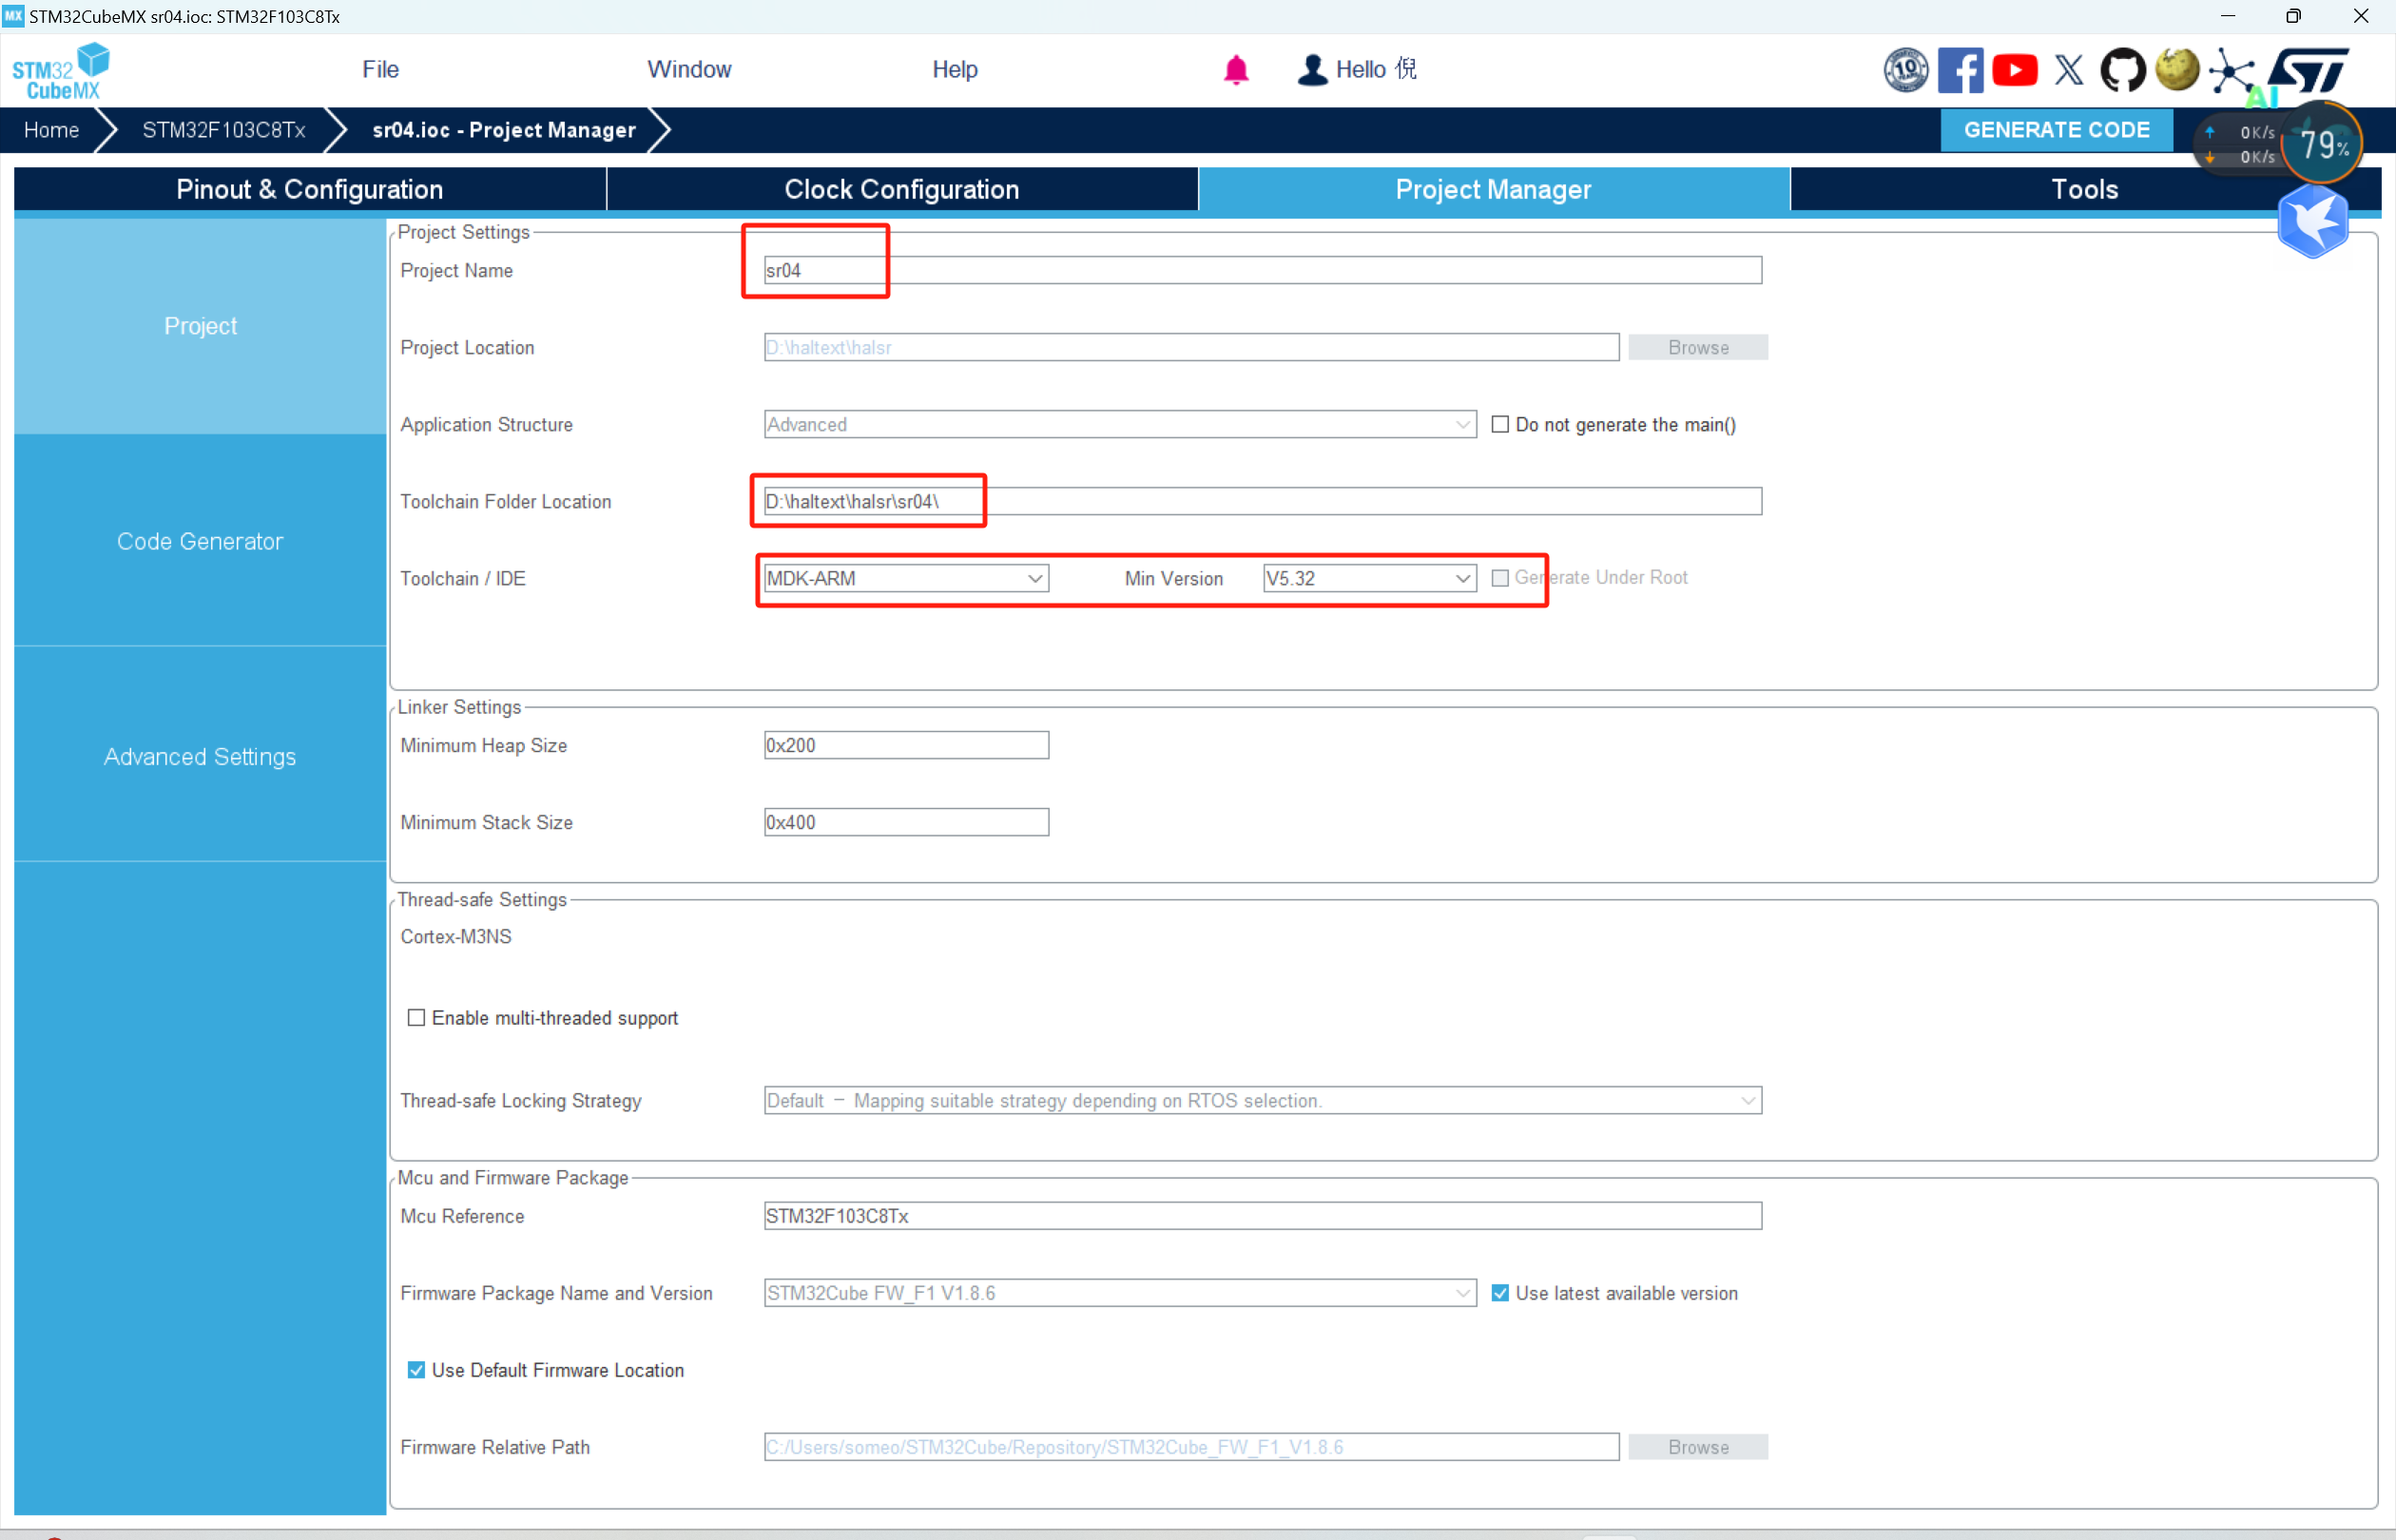Open the GitHub icon link
2396x1540 pixels.
pos(2122,70)
